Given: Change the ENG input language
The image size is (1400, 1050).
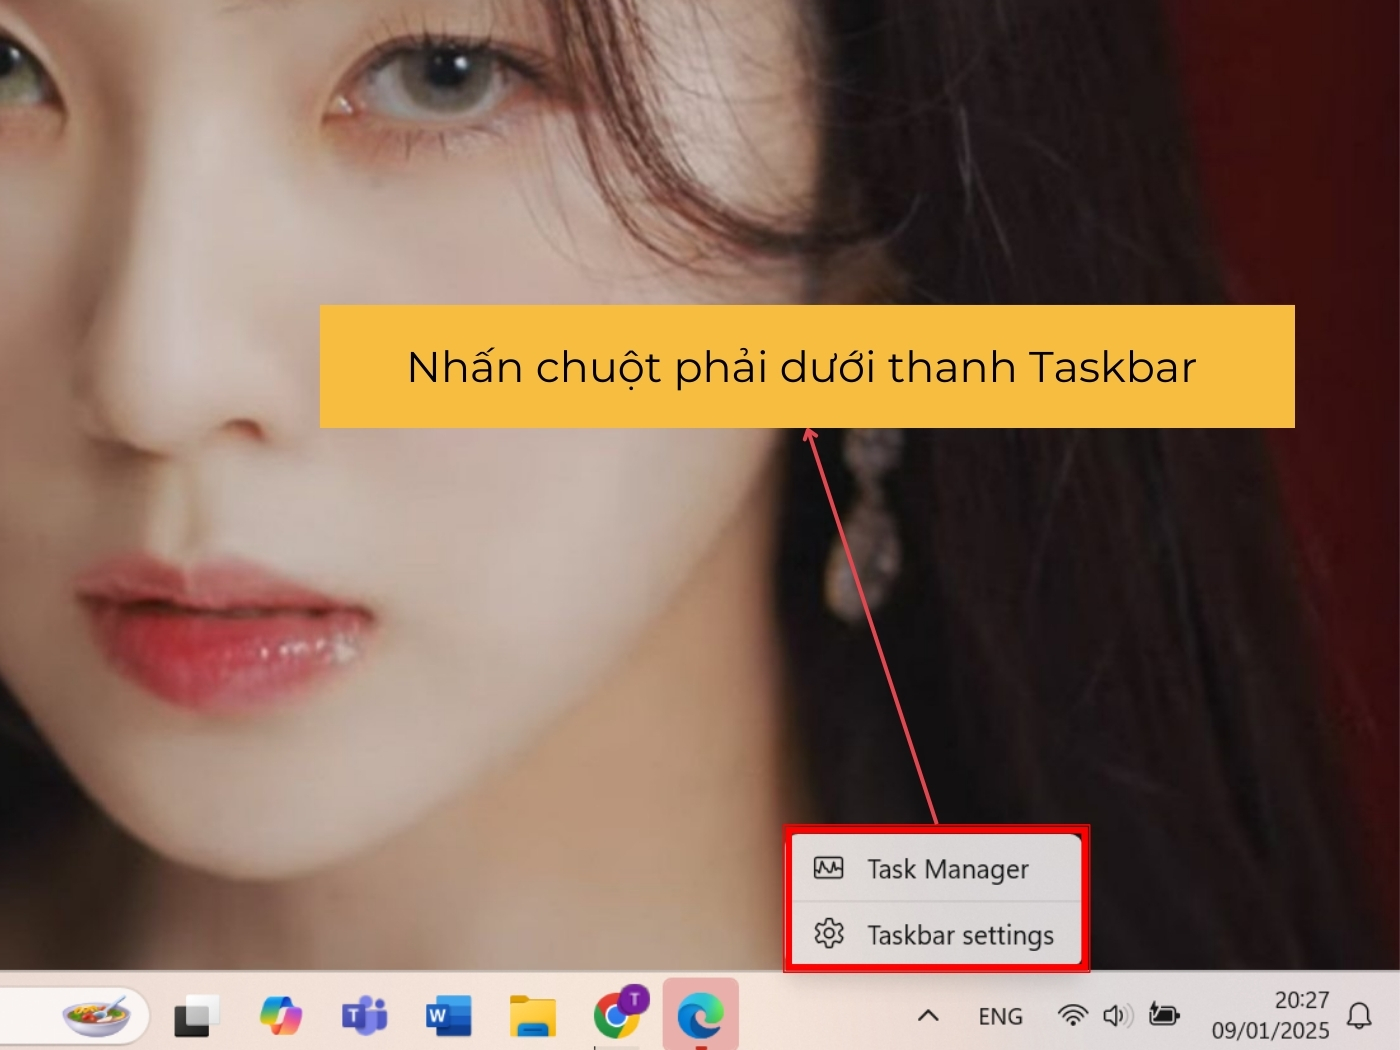Looking at the screenshot, I should (1000, 1016).
